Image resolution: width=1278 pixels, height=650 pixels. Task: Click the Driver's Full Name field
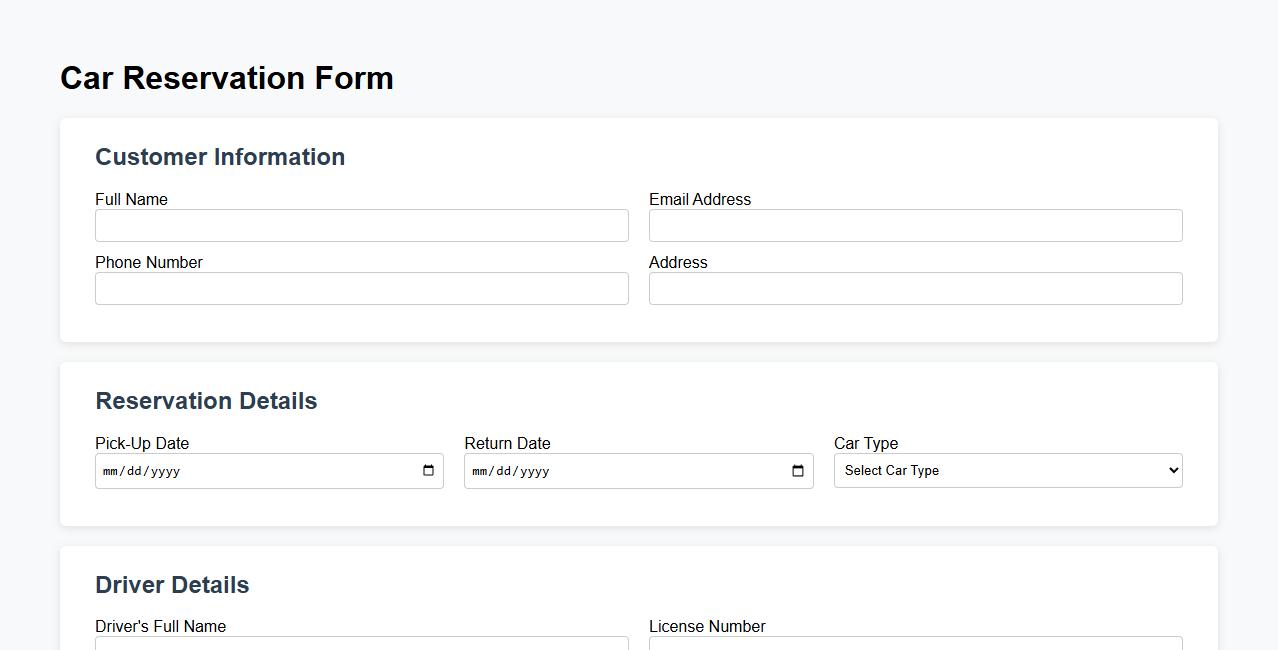(x=362, y=644)
